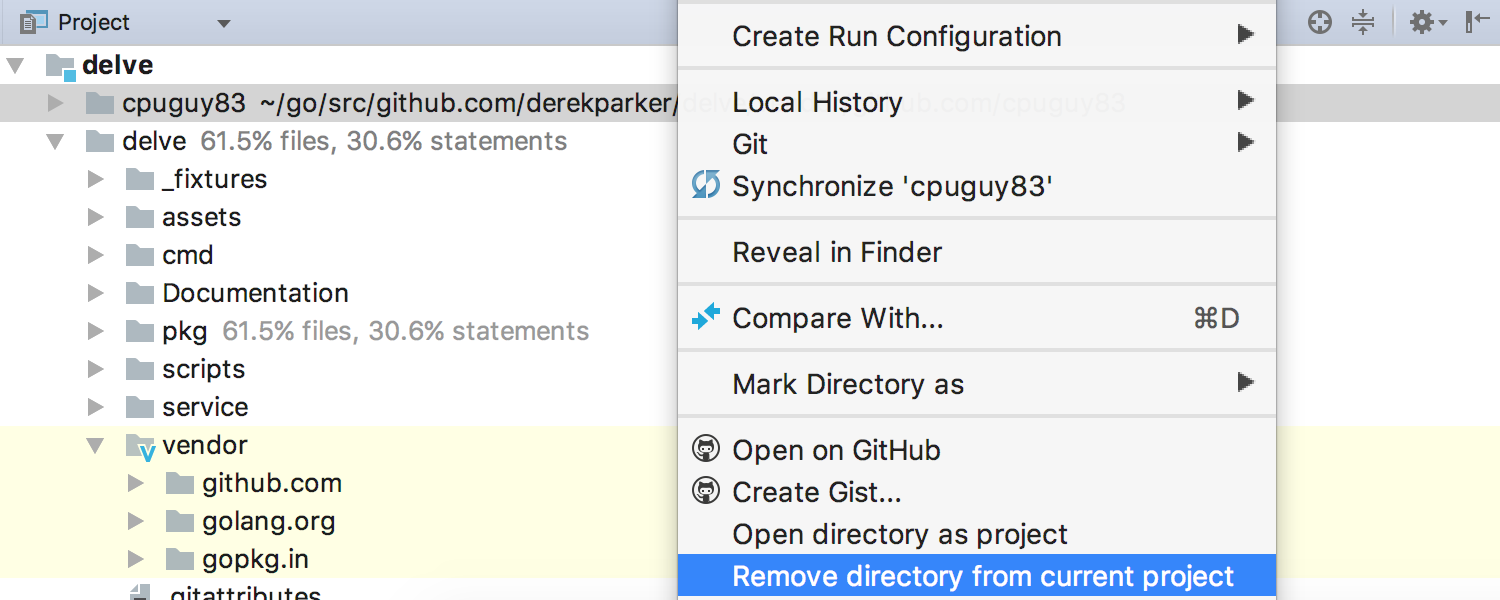Click the collapse all icon
The width and height of the screenshot is (1500, 600).
point(1363,22)
